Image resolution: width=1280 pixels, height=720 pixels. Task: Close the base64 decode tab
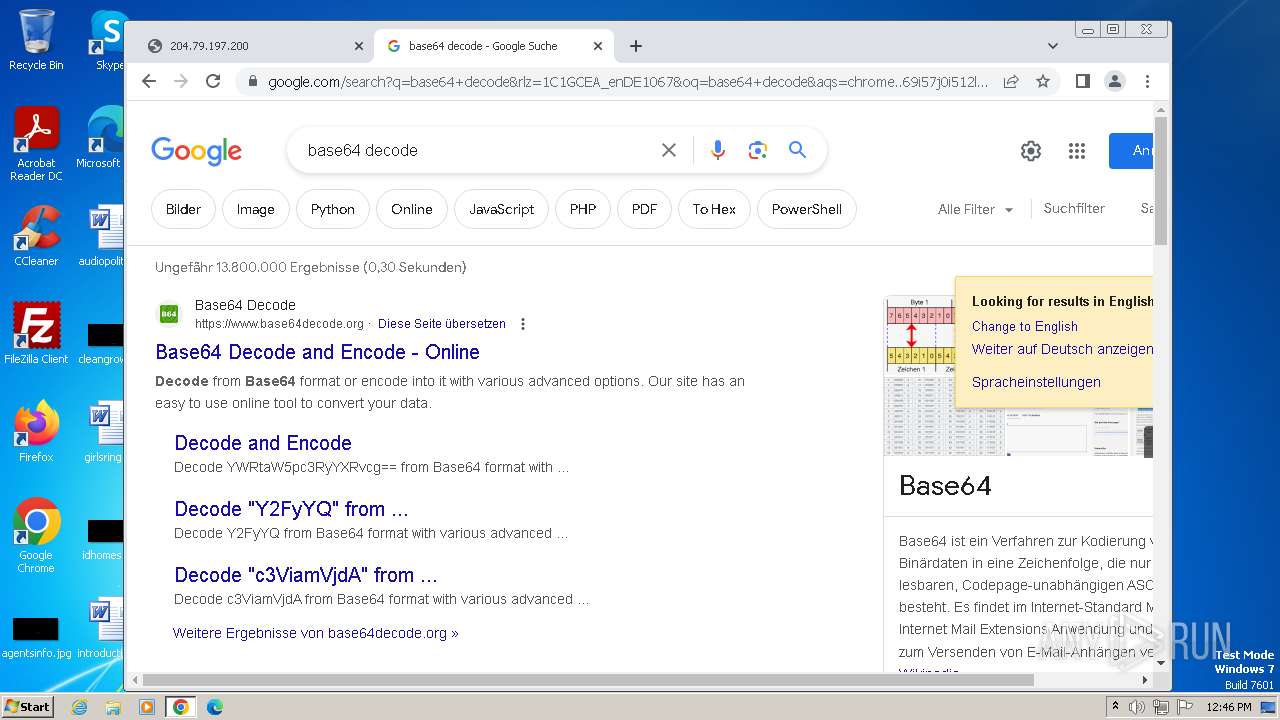[598, 46]
